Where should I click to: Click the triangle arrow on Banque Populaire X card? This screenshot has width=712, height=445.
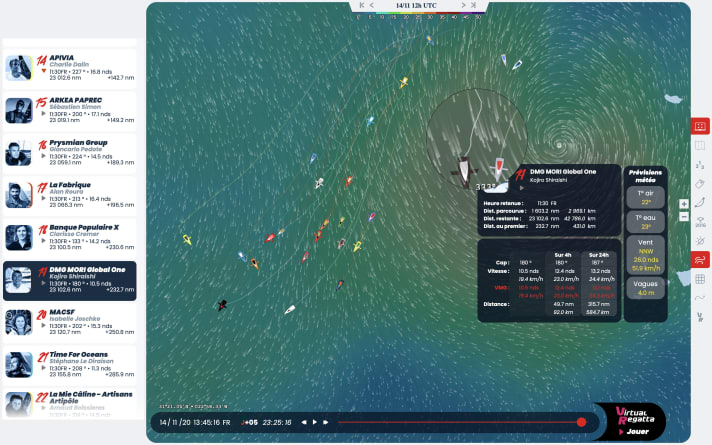pyautogui.click(x=44, y=241)
